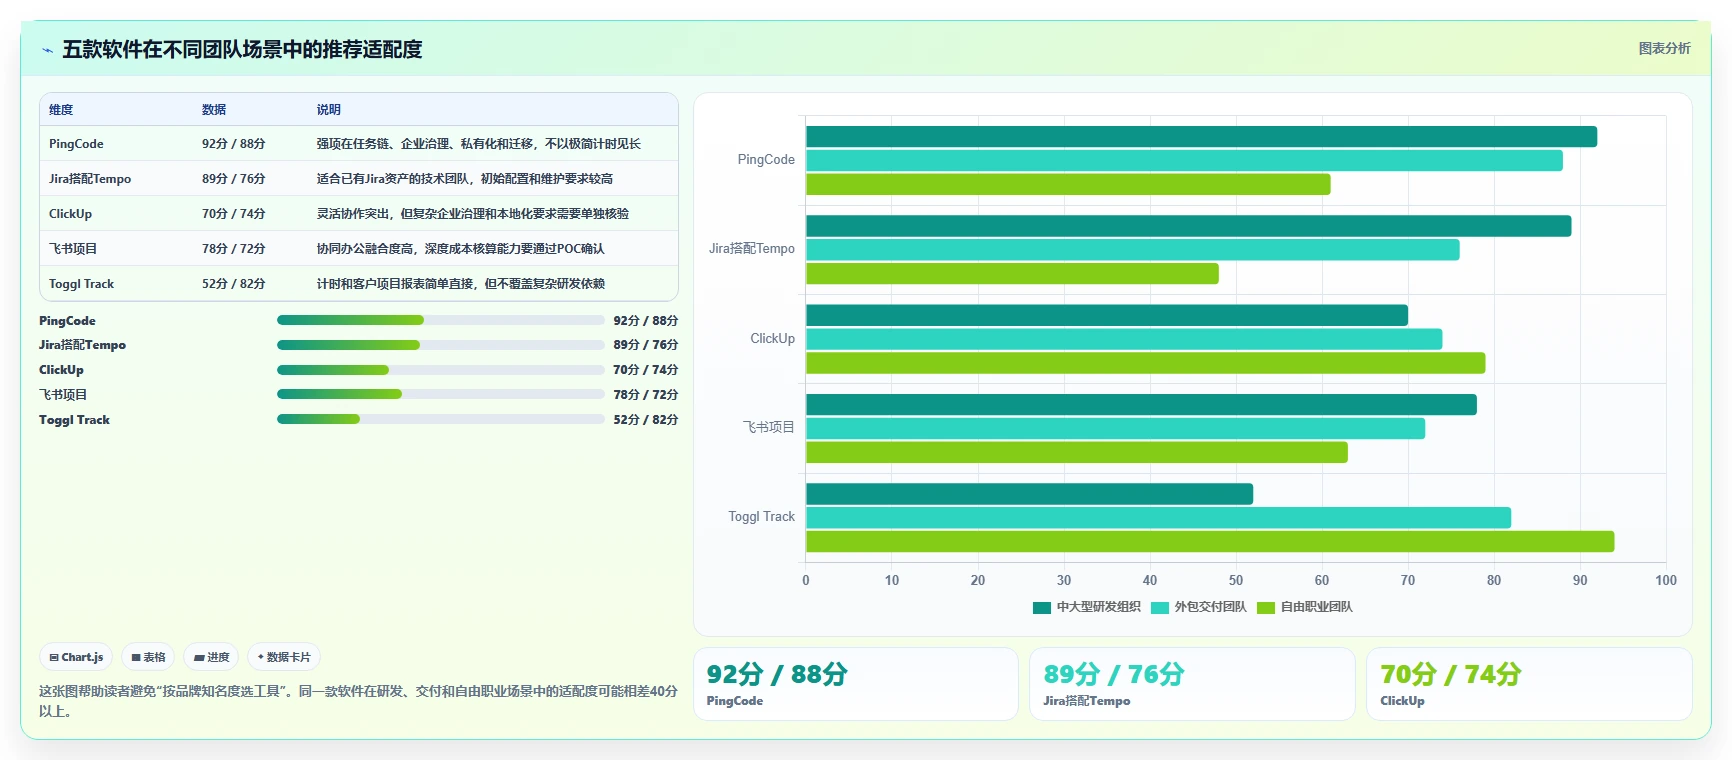The image size is (1732, 760).
Task: Toggle the 外包交付团队 legend item
Action: (1199, 607)
